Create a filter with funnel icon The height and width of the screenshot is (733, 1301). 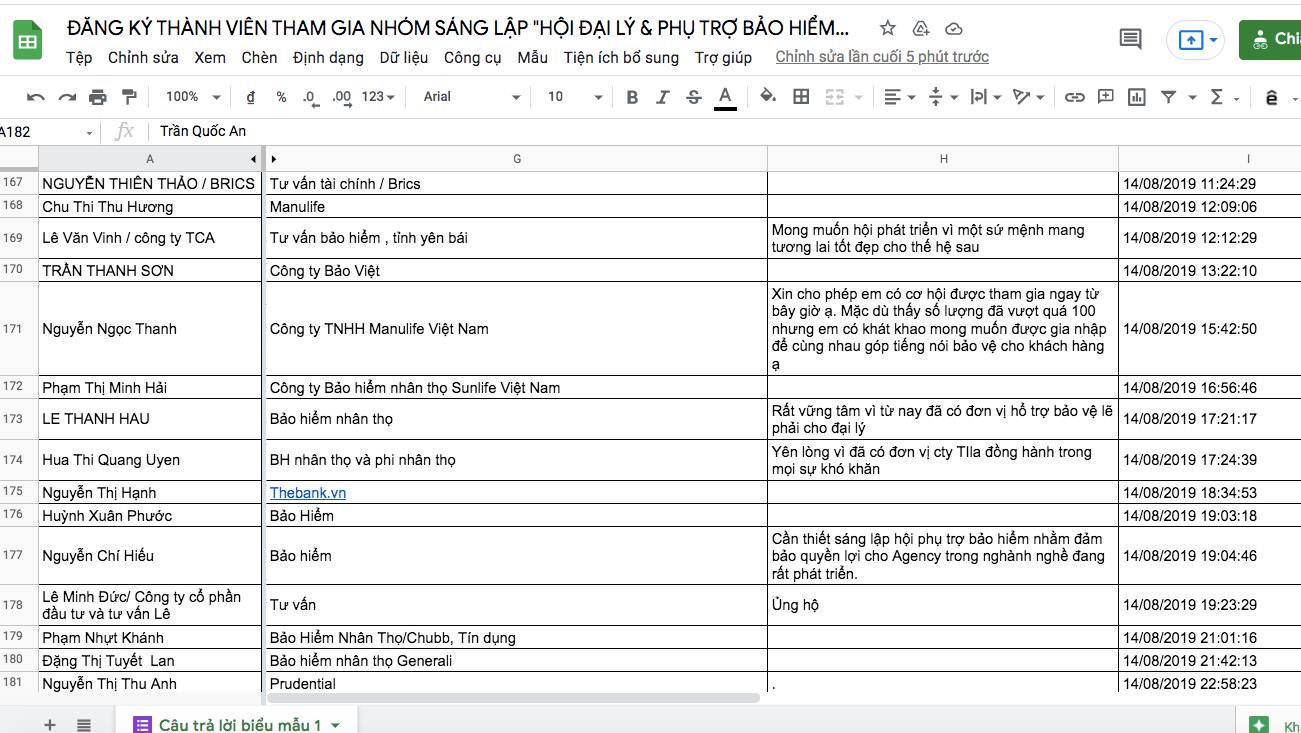coord(1168,97)
